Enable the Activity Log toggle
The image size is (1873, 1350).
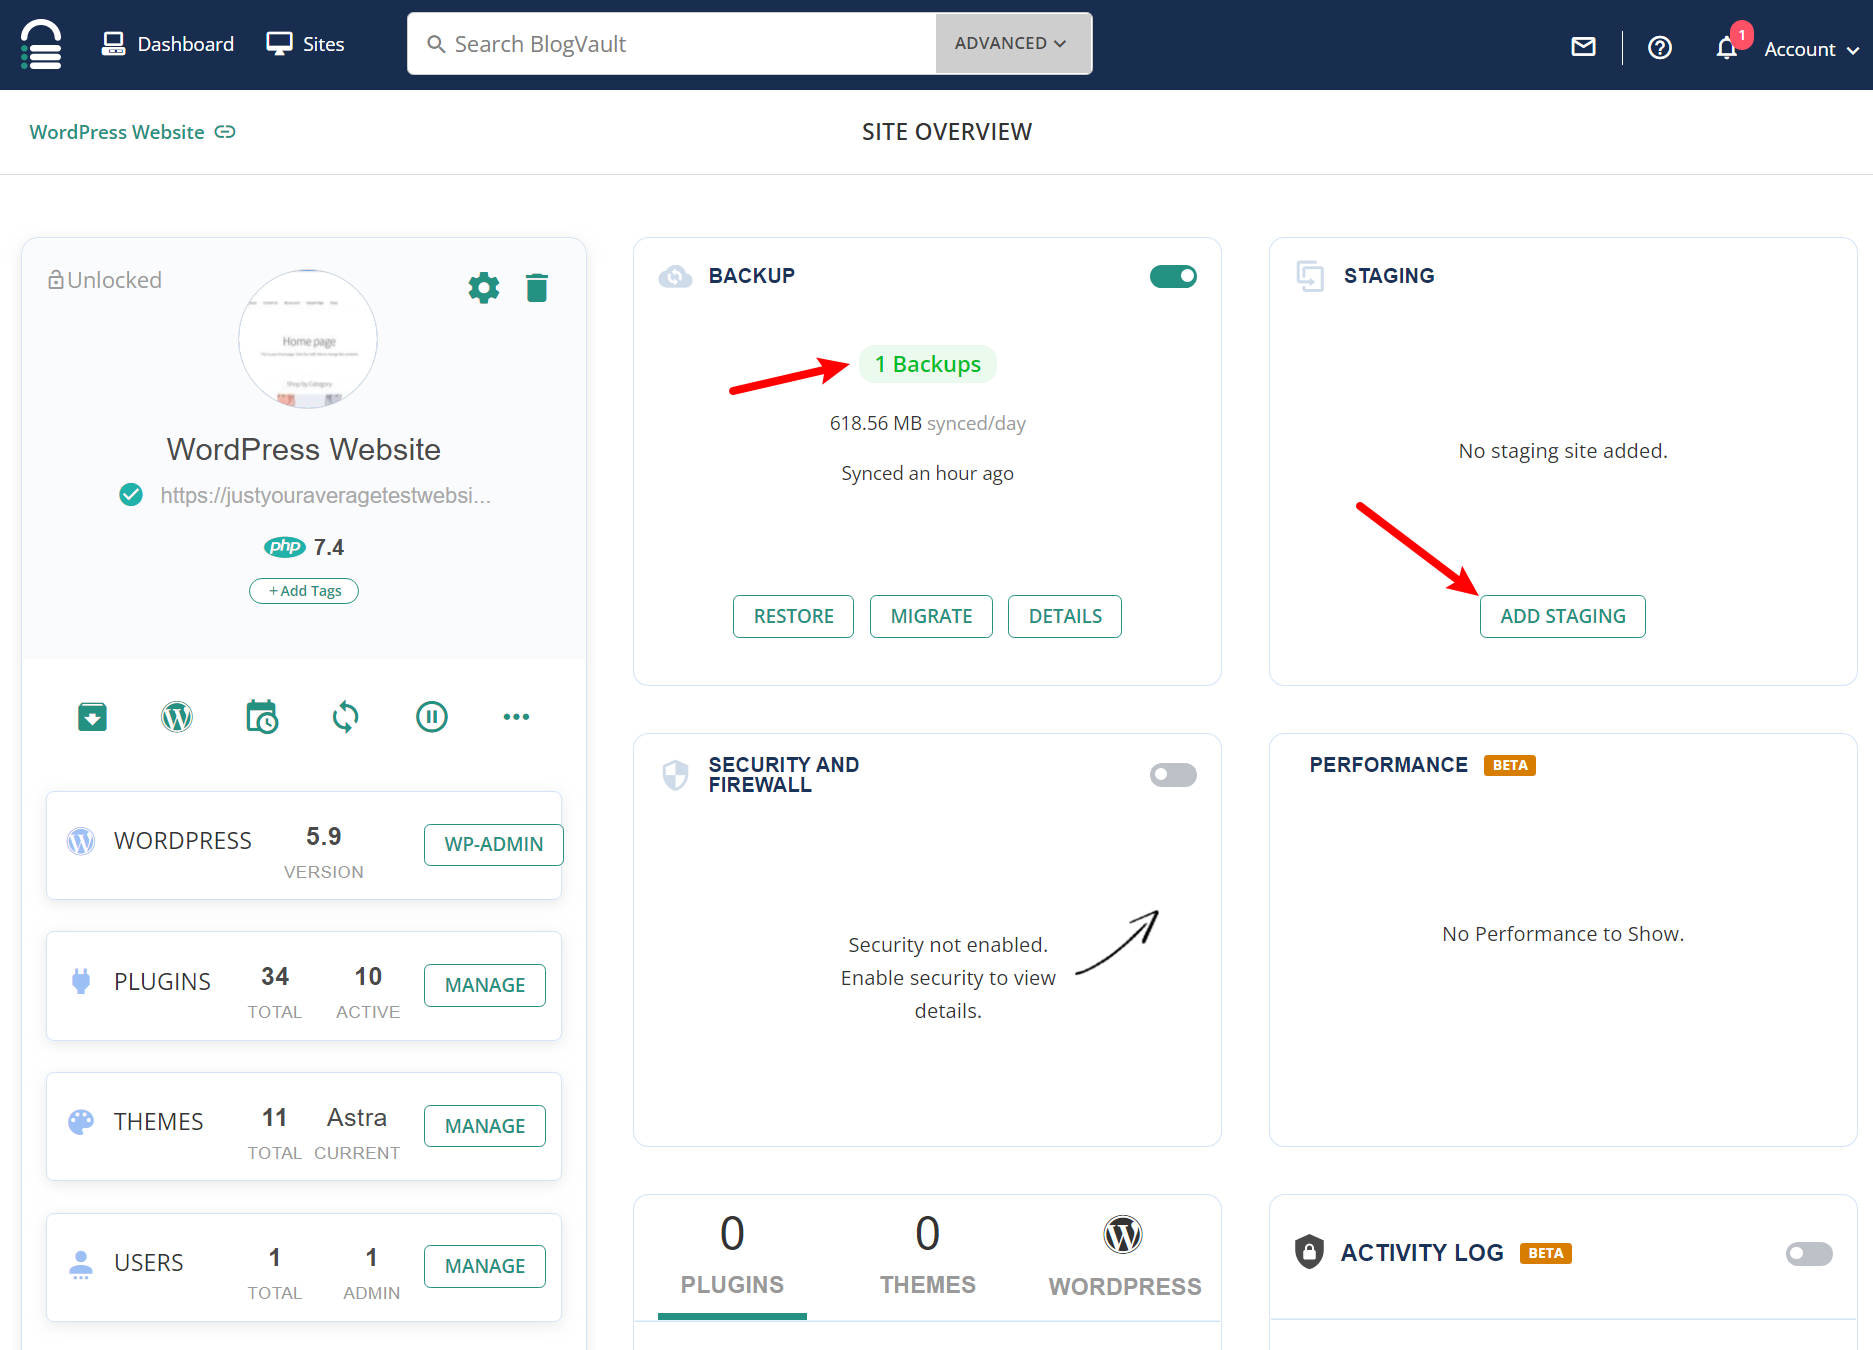pyautogui.click(x=1809, y=1253)
